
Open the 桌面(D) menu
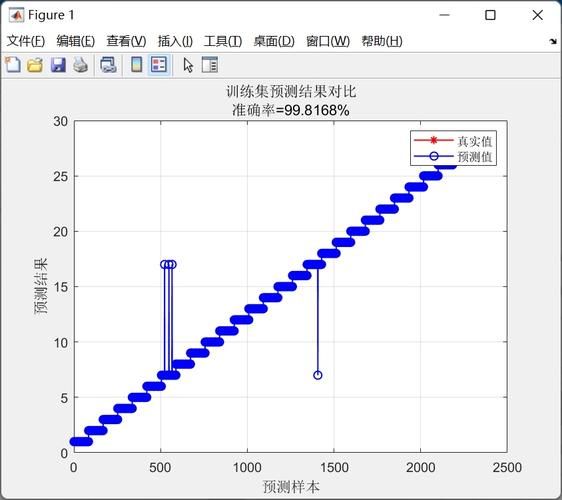(x=274, y=41)
